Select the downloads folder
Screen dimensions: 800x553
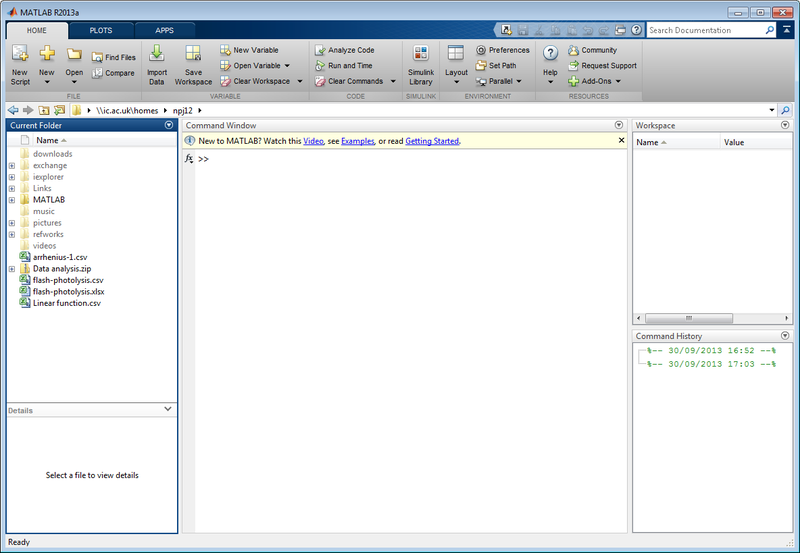point(52,154)
